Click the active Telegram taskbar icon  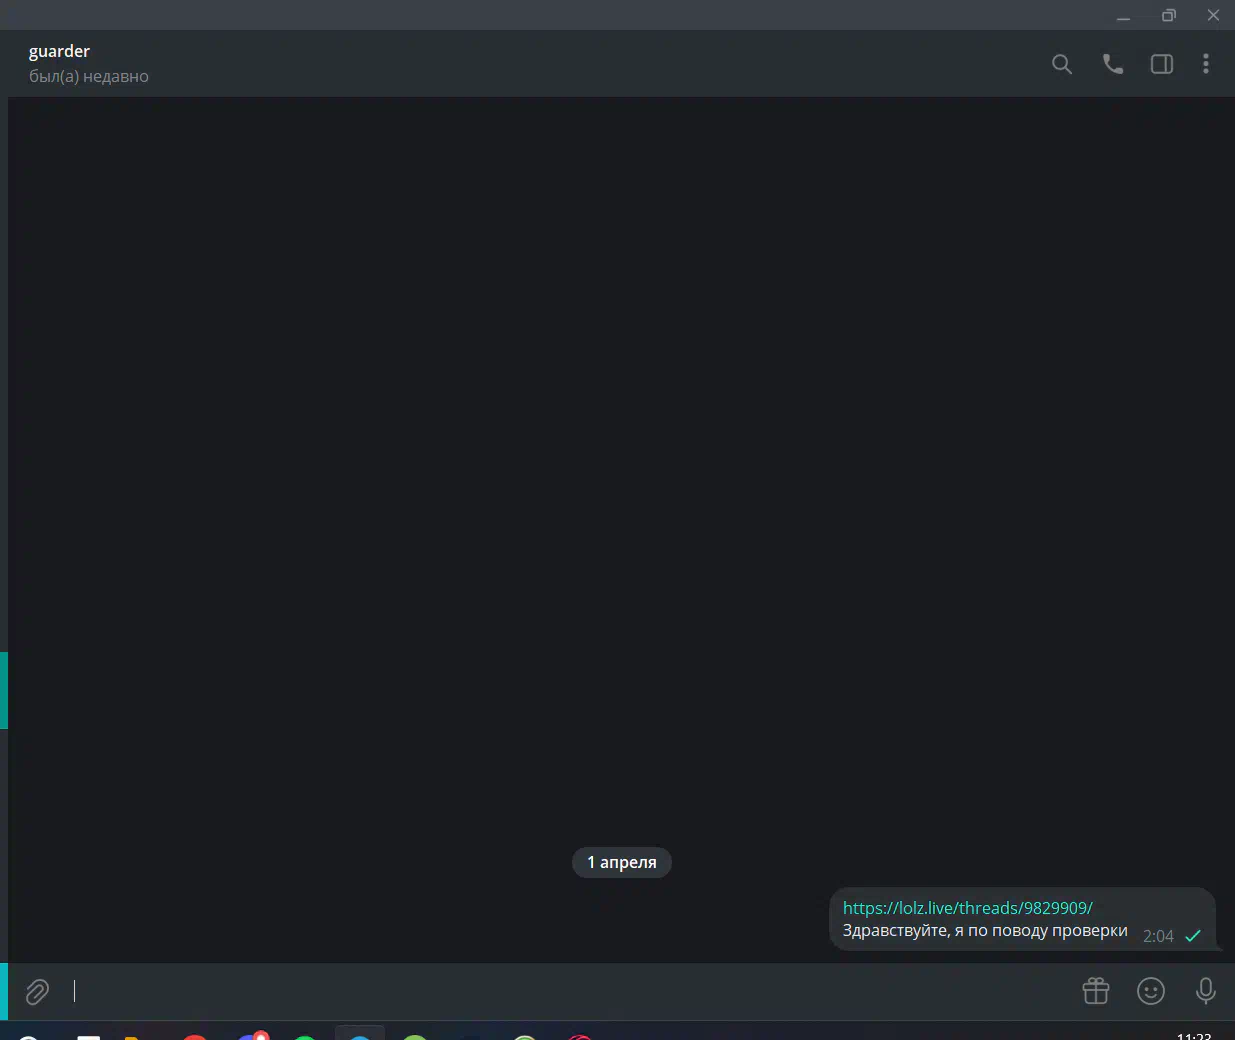[x=359, y=1034]
